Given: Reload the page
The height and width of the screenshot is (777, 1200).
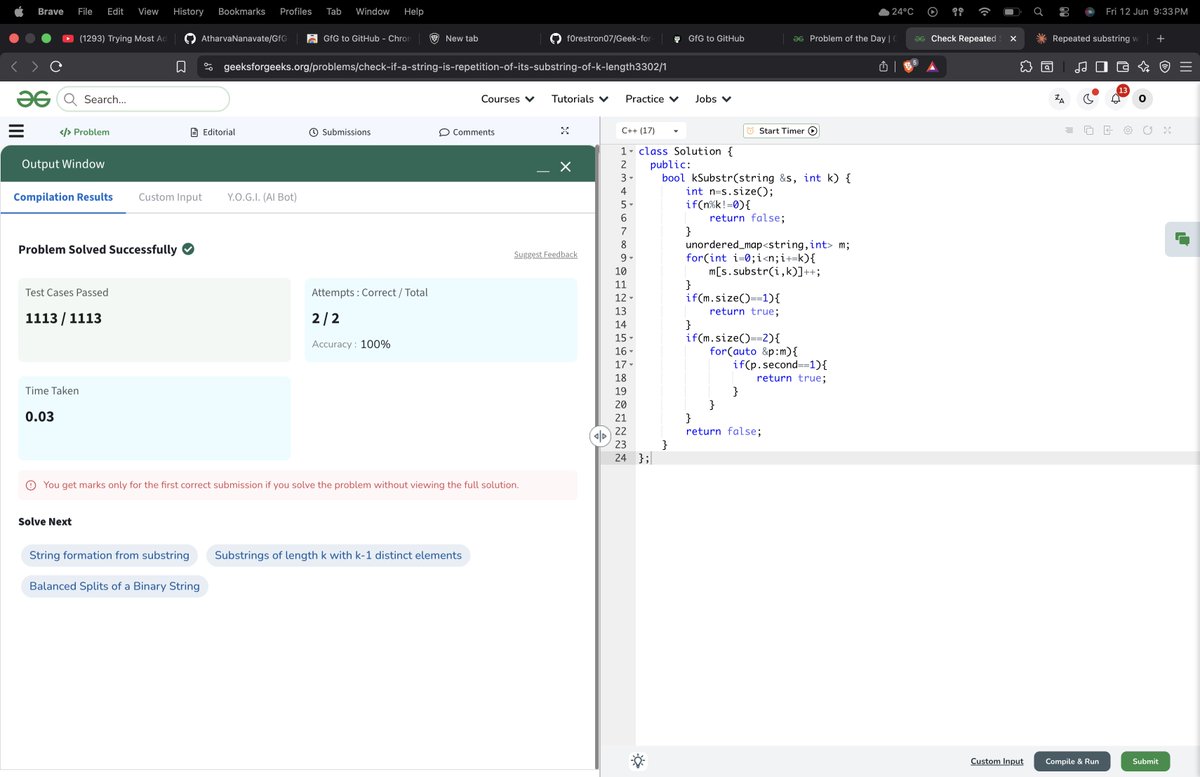Looking at the screenshot, I should (56, 67).
